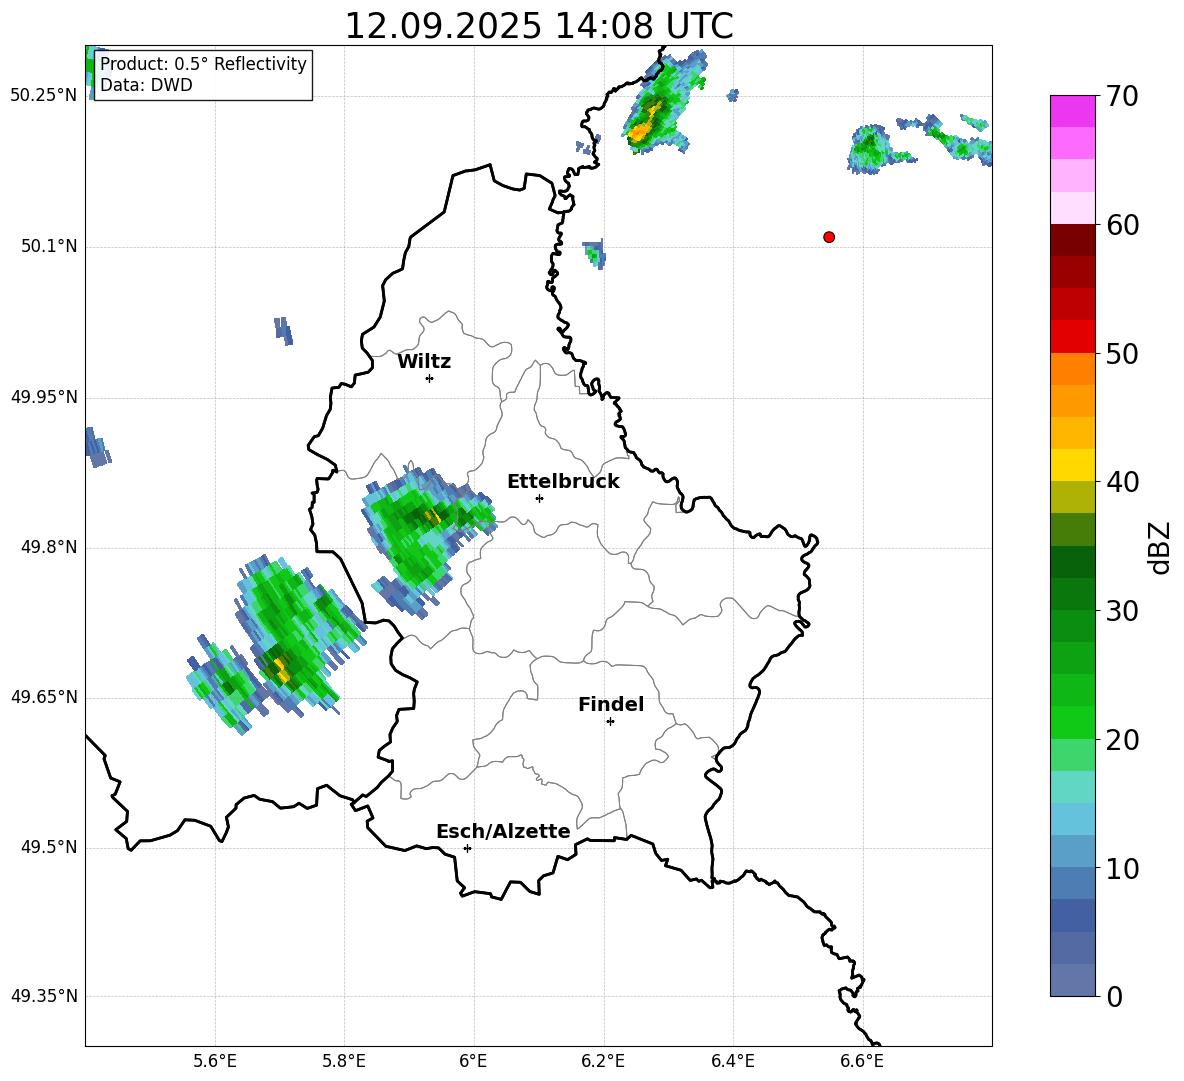Click the colorbar tick label 20
Screen dimensions: 1184x1081
pos(1122,740)
